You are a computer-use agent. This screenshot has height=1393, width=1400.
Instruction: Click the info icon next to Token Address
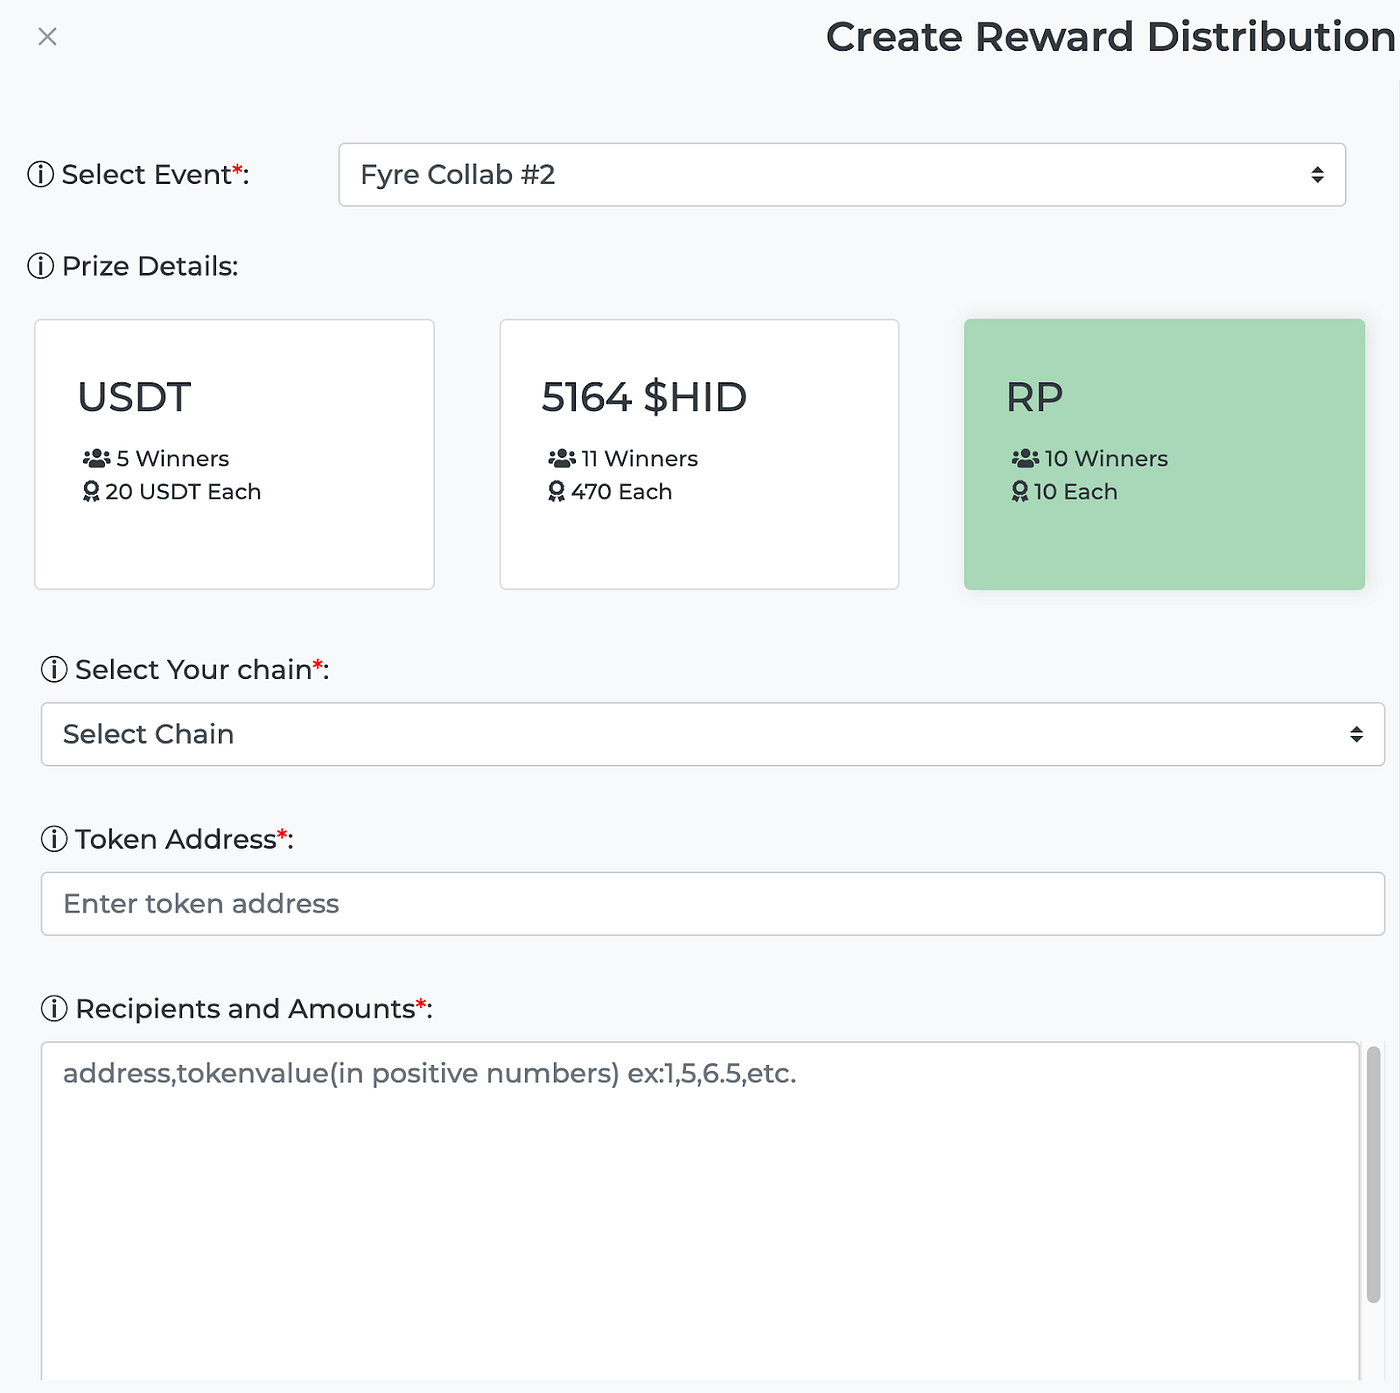click(x=54, y=839)
